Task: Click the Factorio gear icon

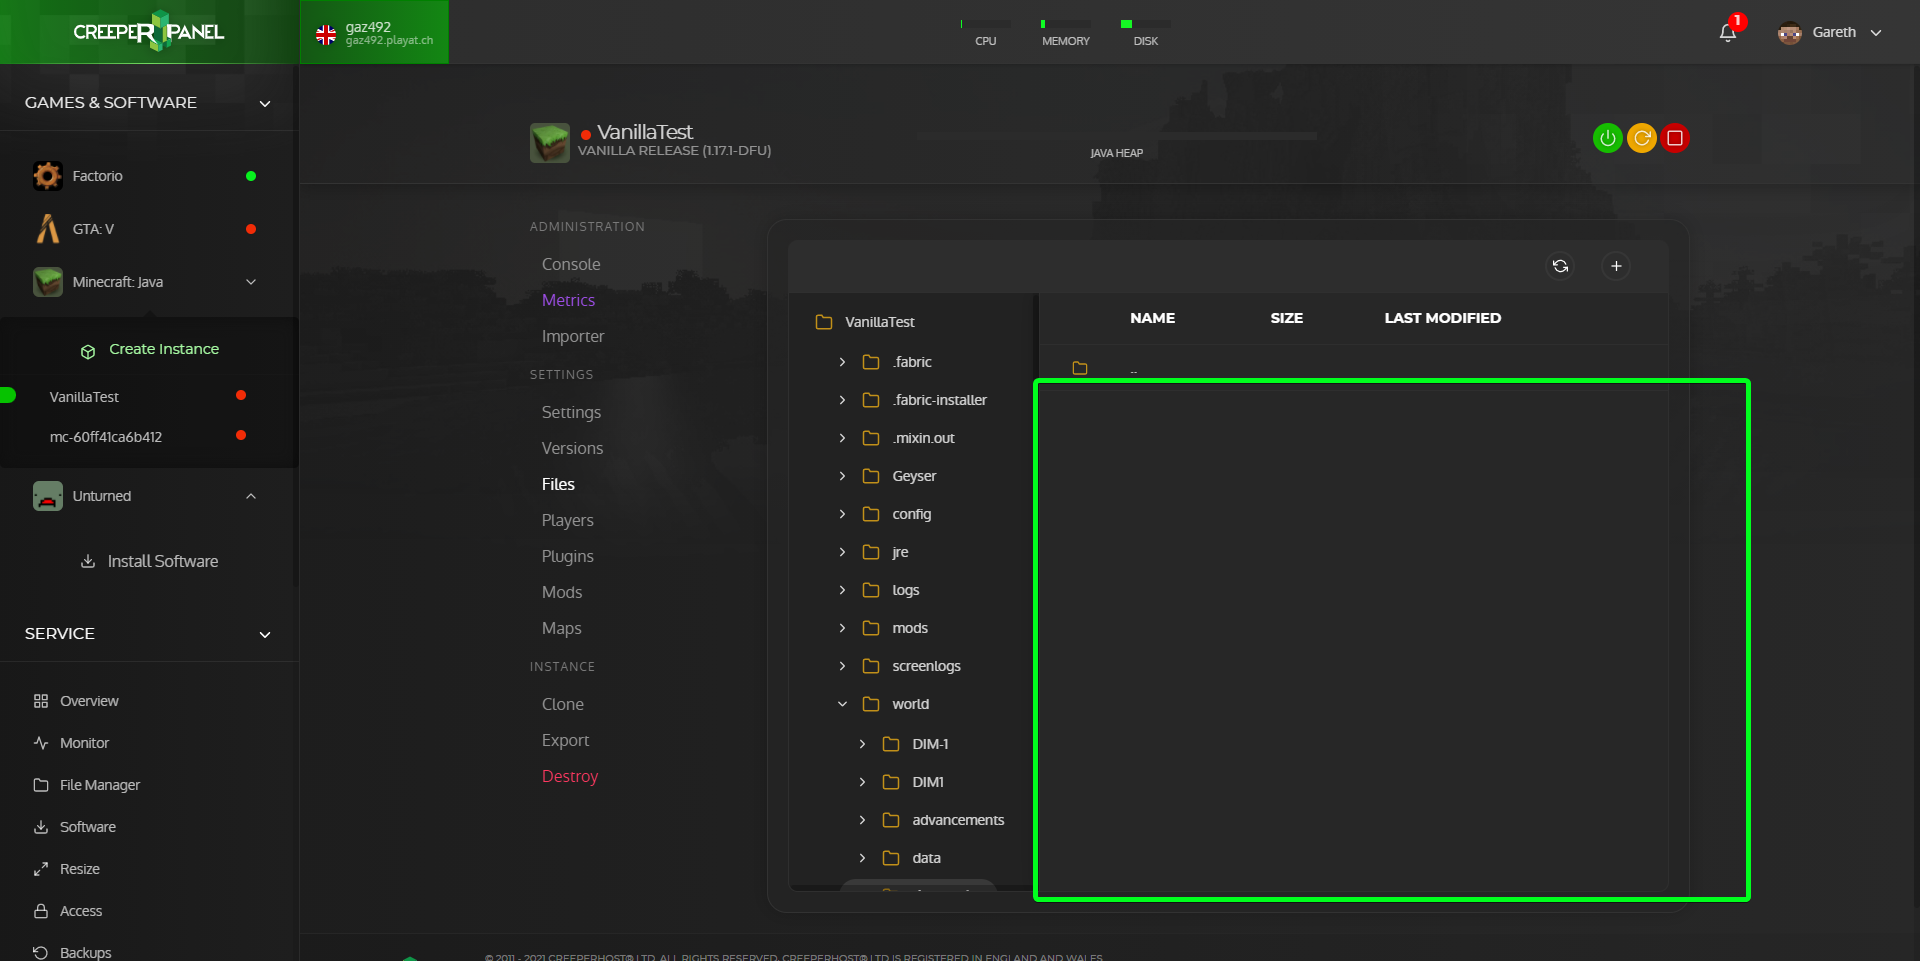Action: (47, 176)
